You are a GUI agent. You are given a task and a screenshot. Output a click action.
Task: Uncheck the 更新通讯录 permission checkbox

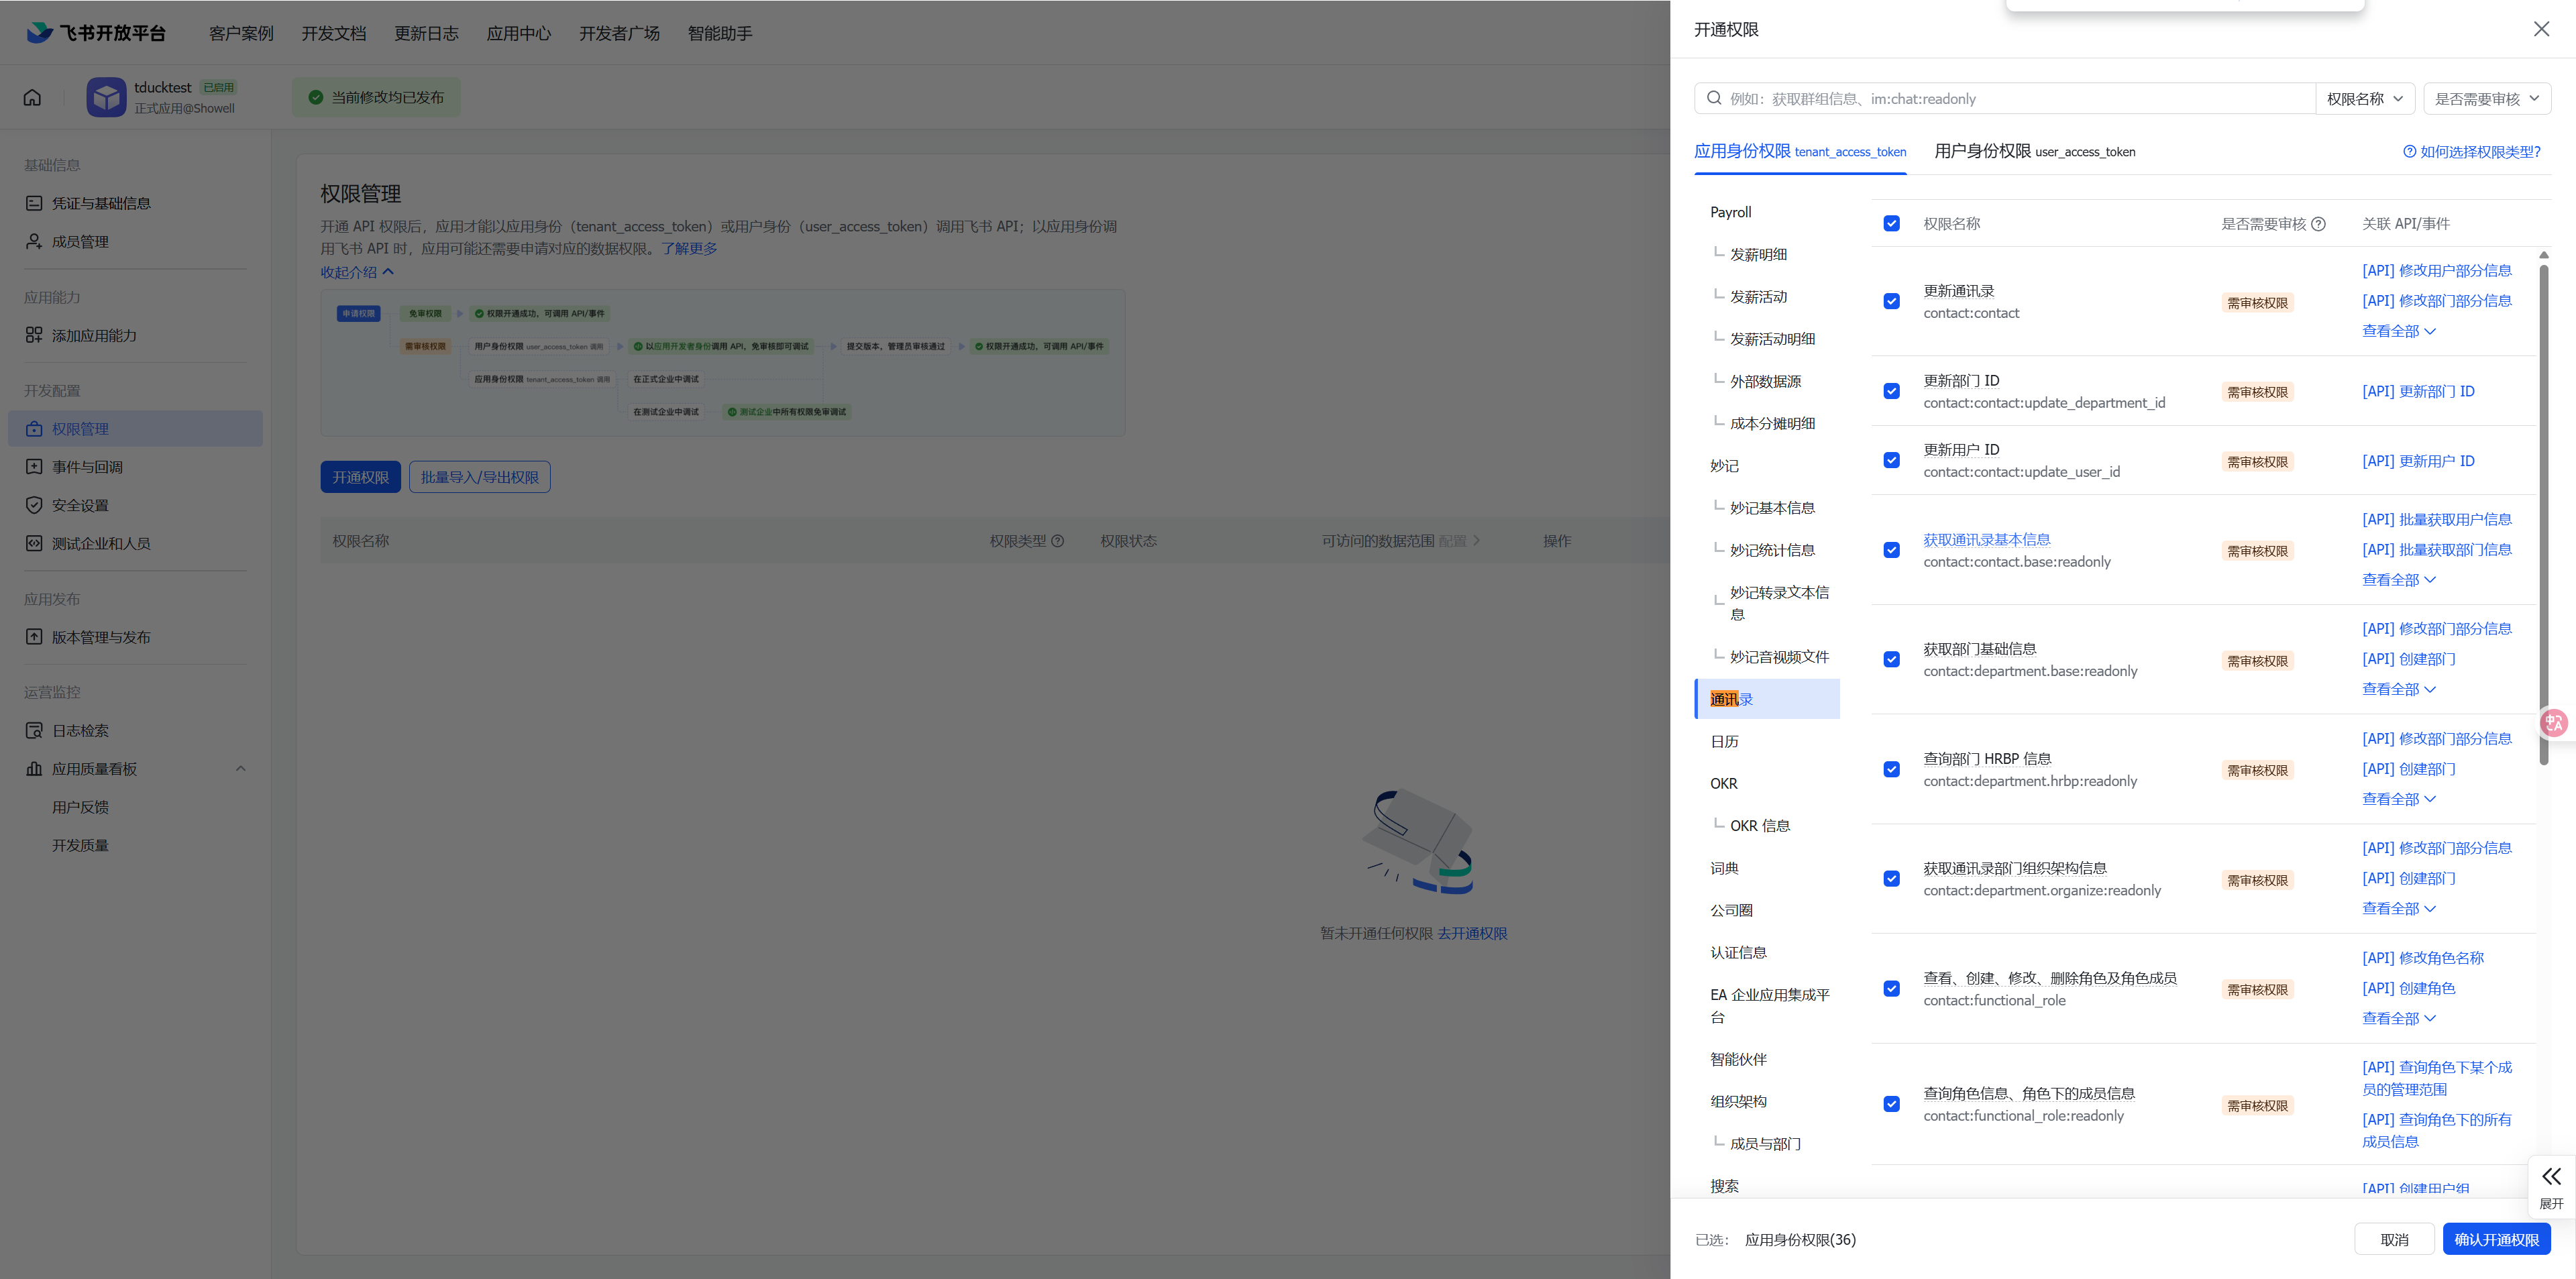(x=1891, y=302)
